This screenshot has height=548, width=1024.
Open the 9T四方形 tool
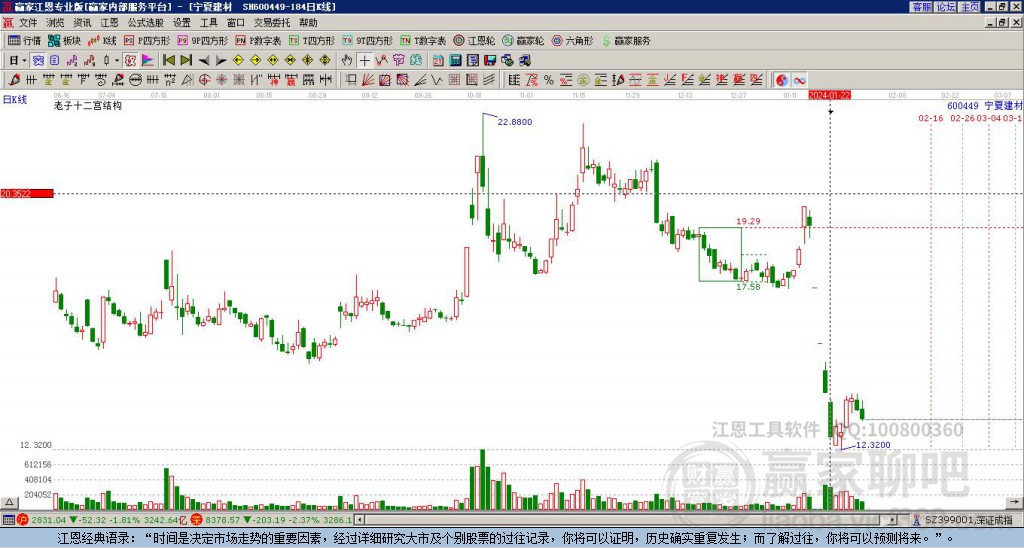[x=367, y=40]
